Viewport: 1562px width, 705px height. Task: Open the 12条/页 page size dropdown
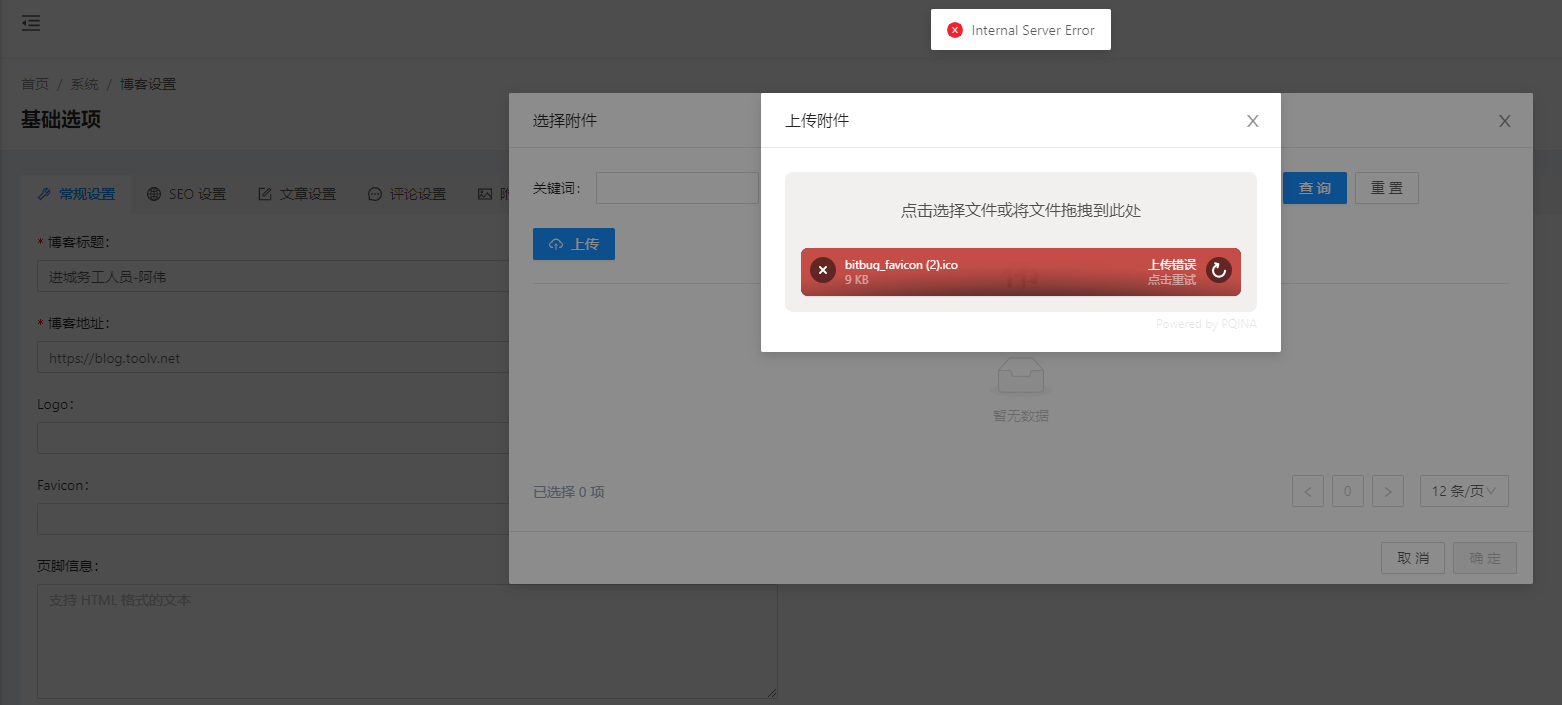point(1464,491)
